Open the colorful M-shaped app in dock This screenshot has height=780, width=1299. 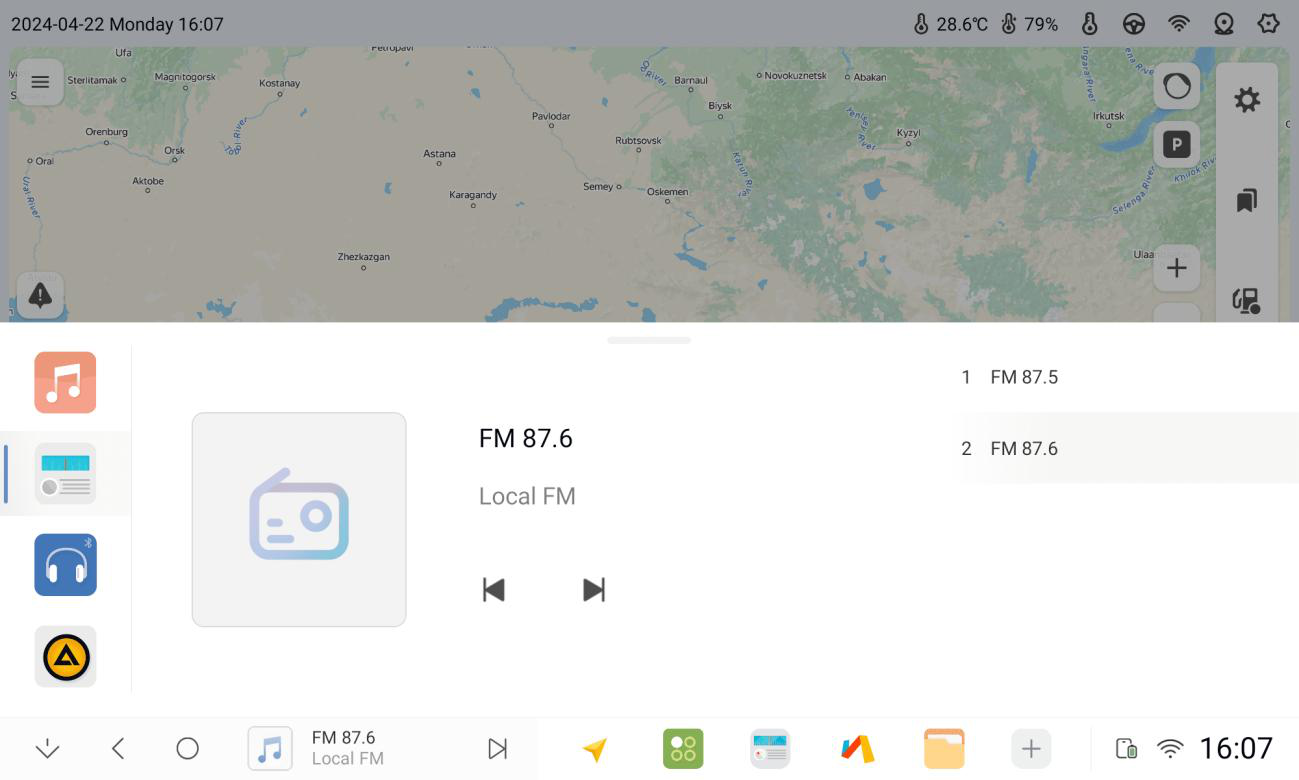[857, 749]
